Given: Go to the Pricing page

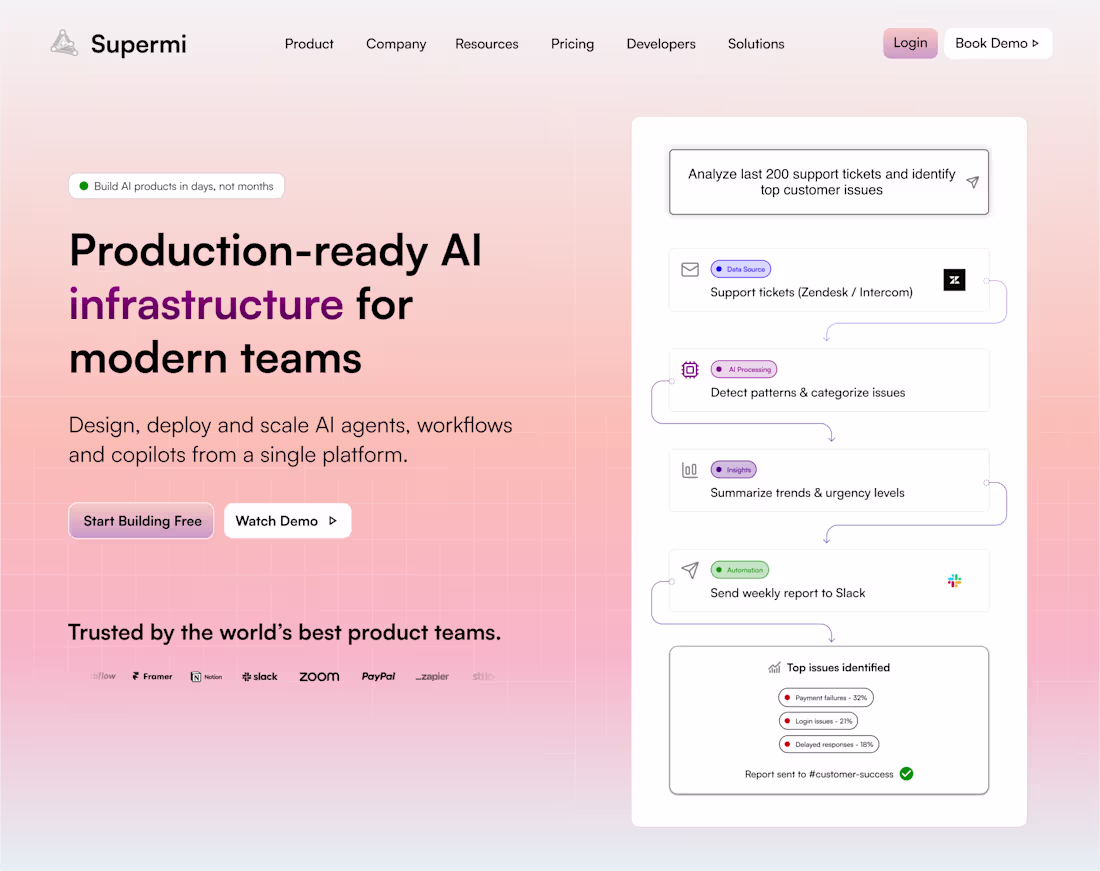Looking at the screenshot, I should click(572, 43).
